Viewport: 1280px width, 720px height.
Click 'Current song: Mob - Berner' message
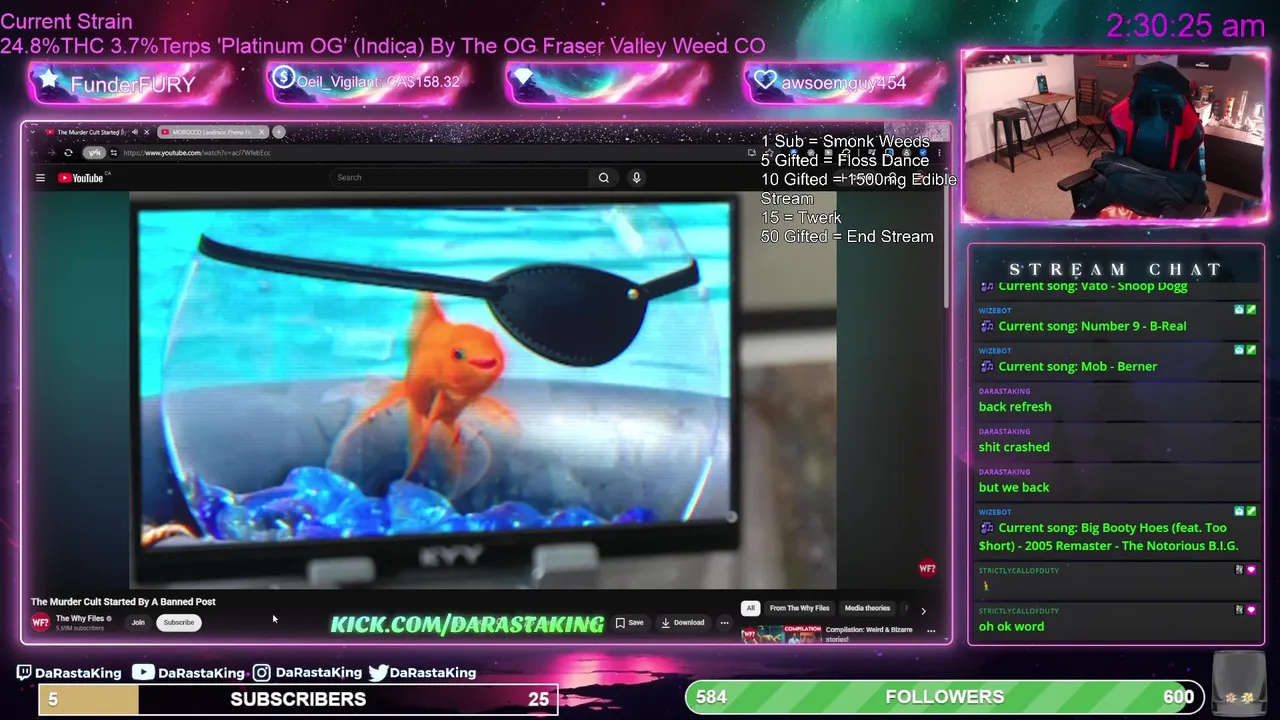[x=1077, y=367]
